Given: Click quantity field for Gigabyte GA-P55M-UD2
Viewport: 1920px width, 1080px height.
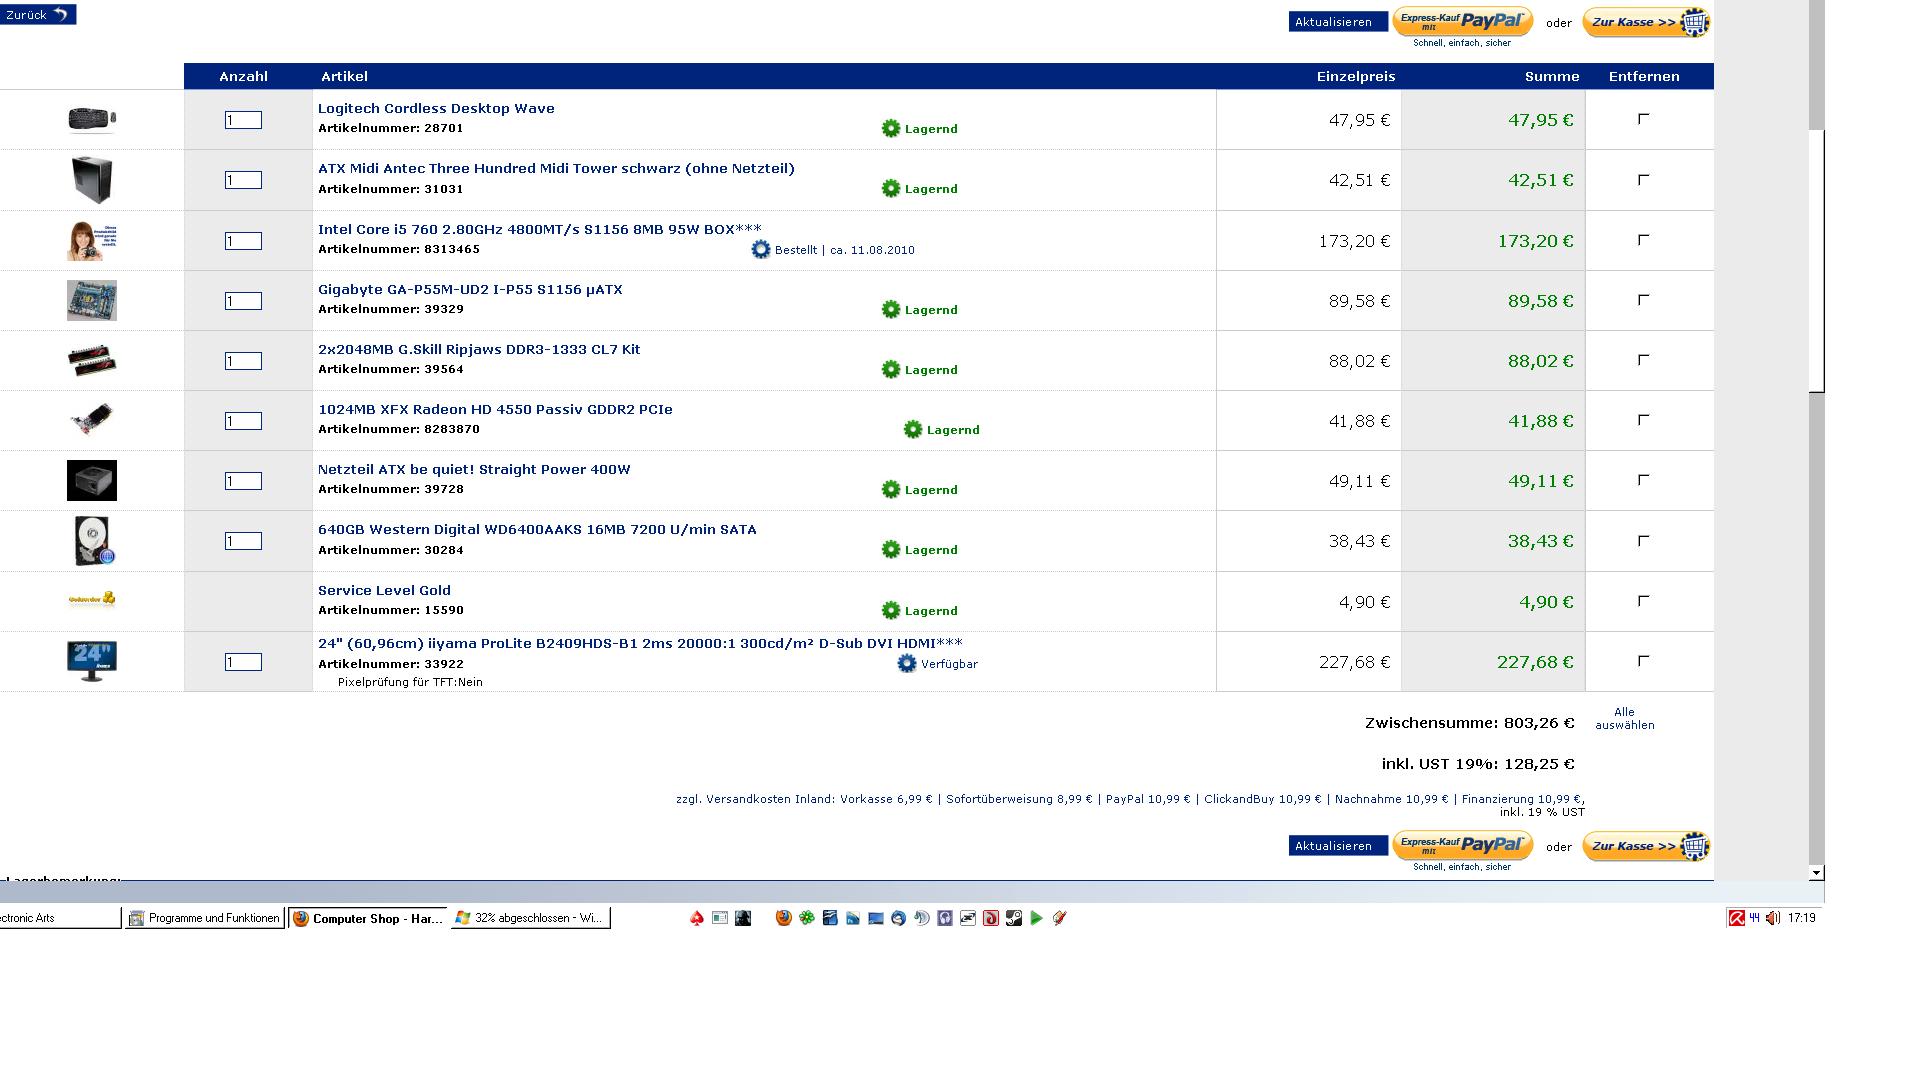Looking at the screenshot, I should pos(243,301).
